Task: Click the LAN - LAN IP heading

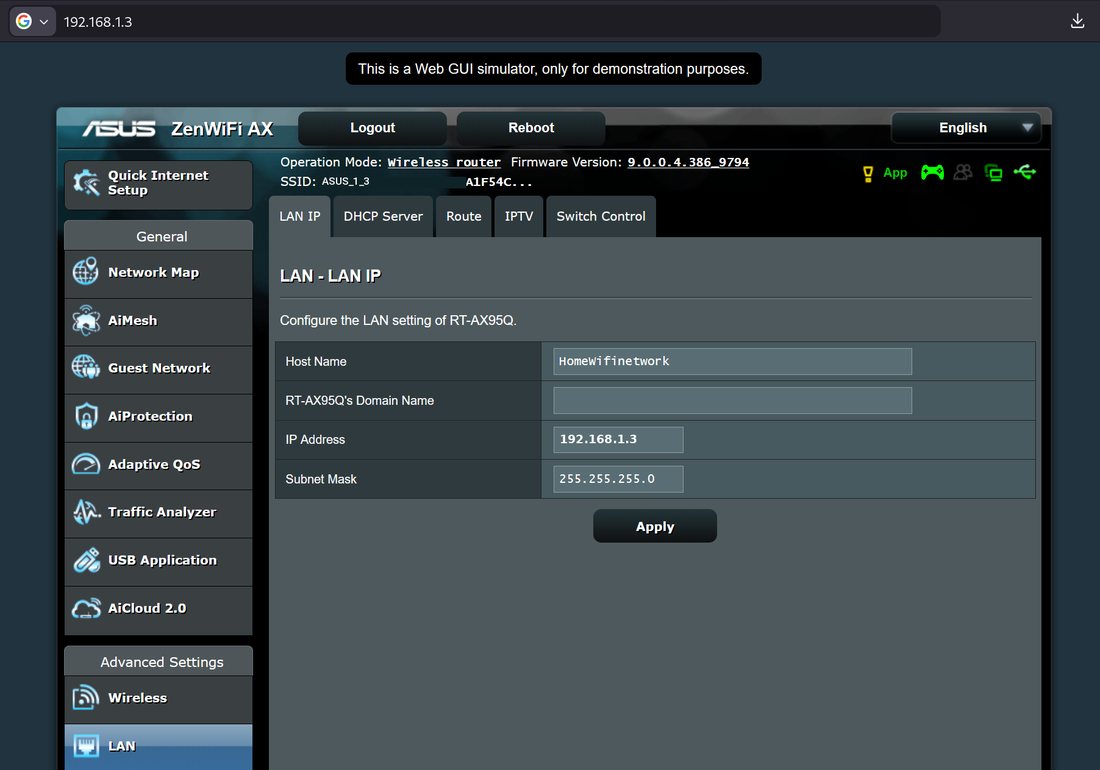Action: pyautogui.click(x=330, y=276)
